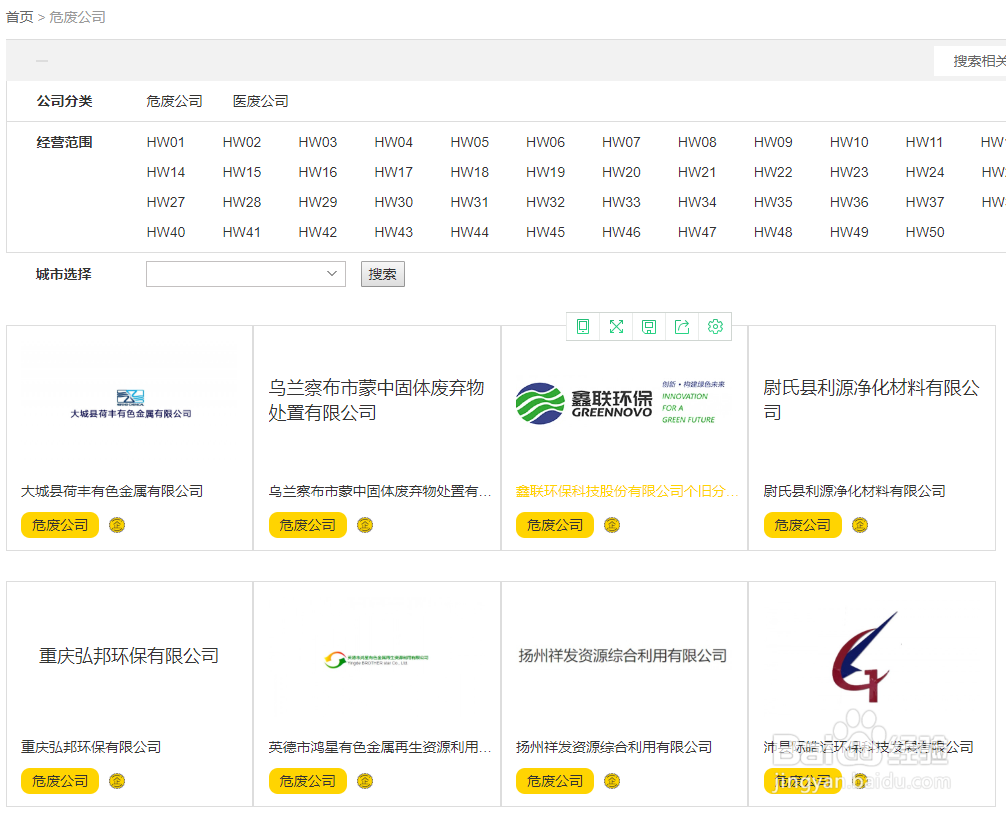Filter by HW50 business scope
Image resolution: width=1006 pixels, height=816 pixels.
[925, 233]
